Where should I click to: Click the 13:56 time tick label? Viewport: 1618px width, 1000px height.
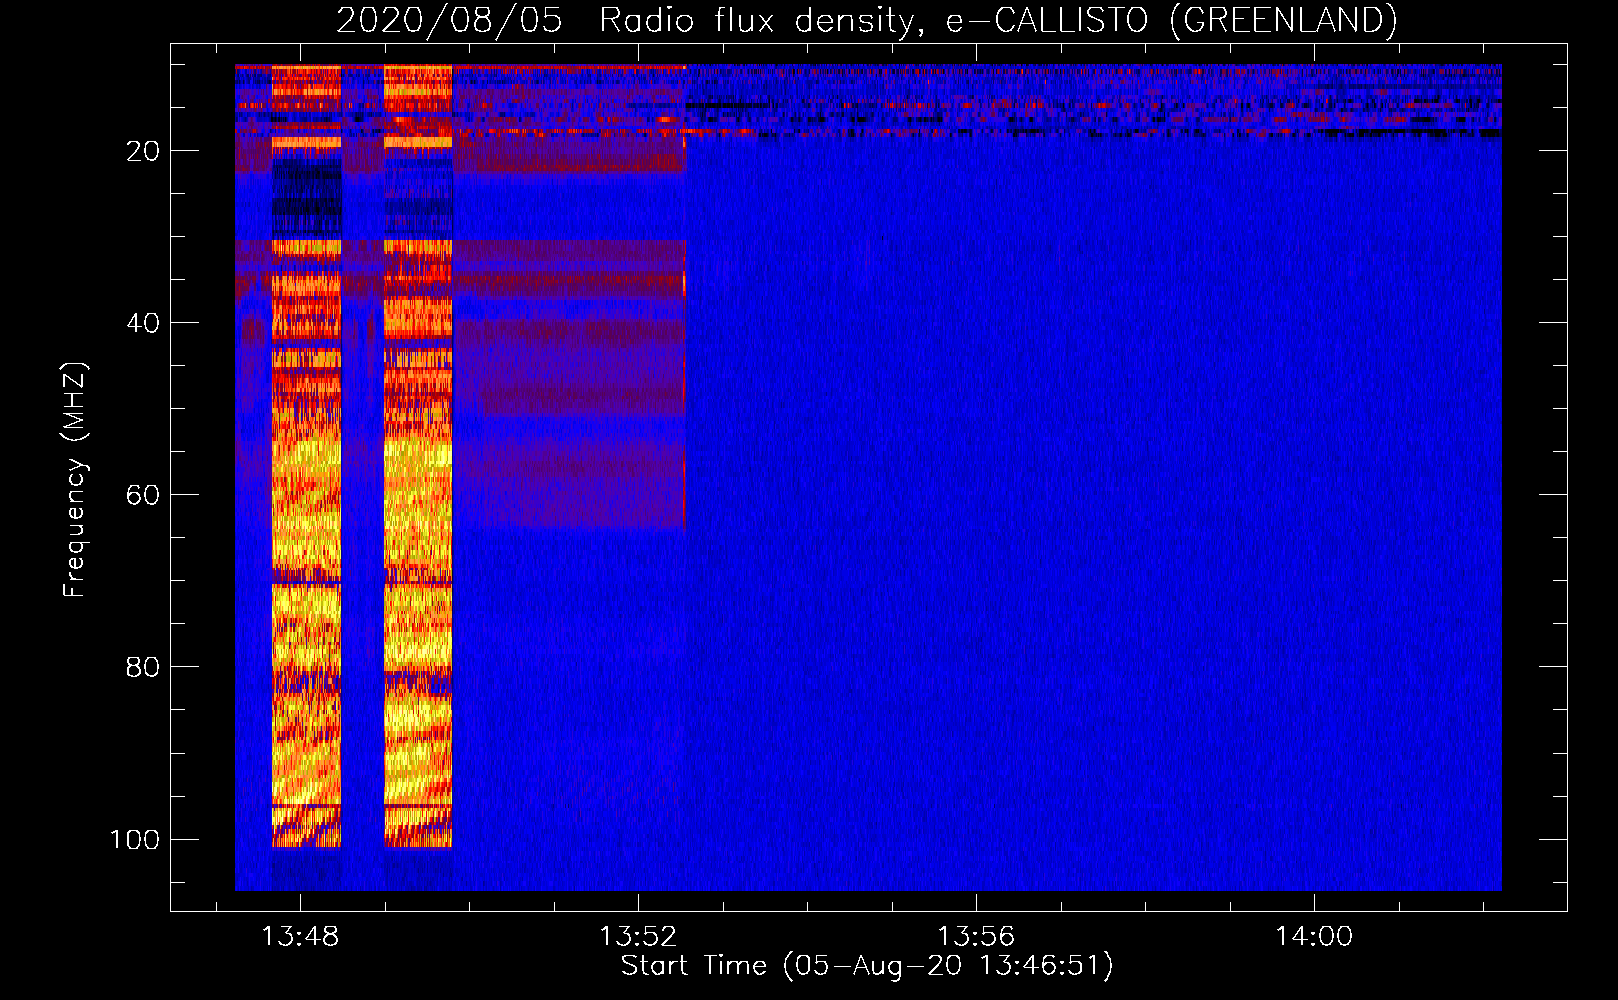pos(975,937)
